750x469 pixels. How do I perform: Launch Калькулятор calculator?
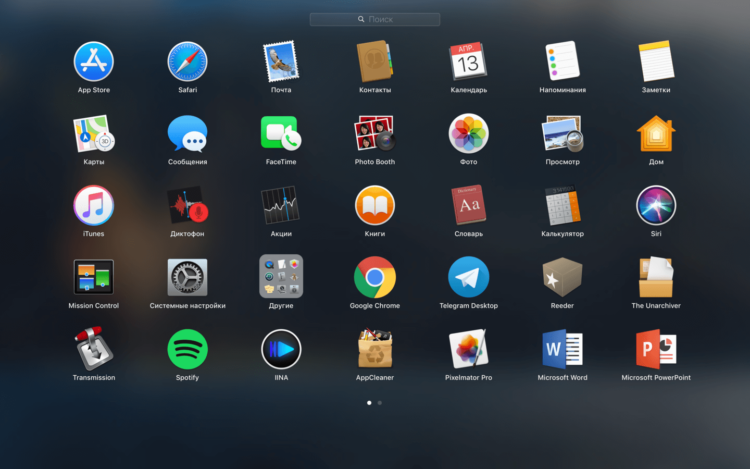[x=562, y=206]
